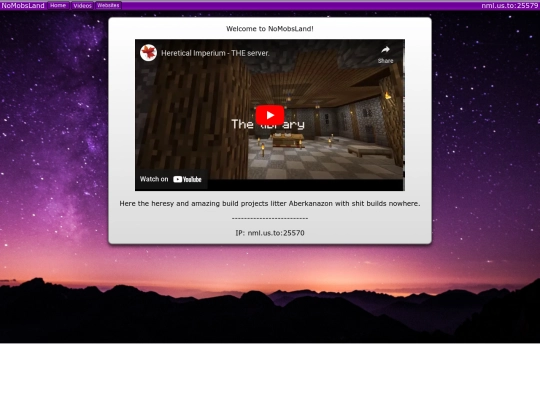Viewport: 540px width, 405px height.
Task: Click the NoMobsLand site title
Action: (x=23, y=6)
